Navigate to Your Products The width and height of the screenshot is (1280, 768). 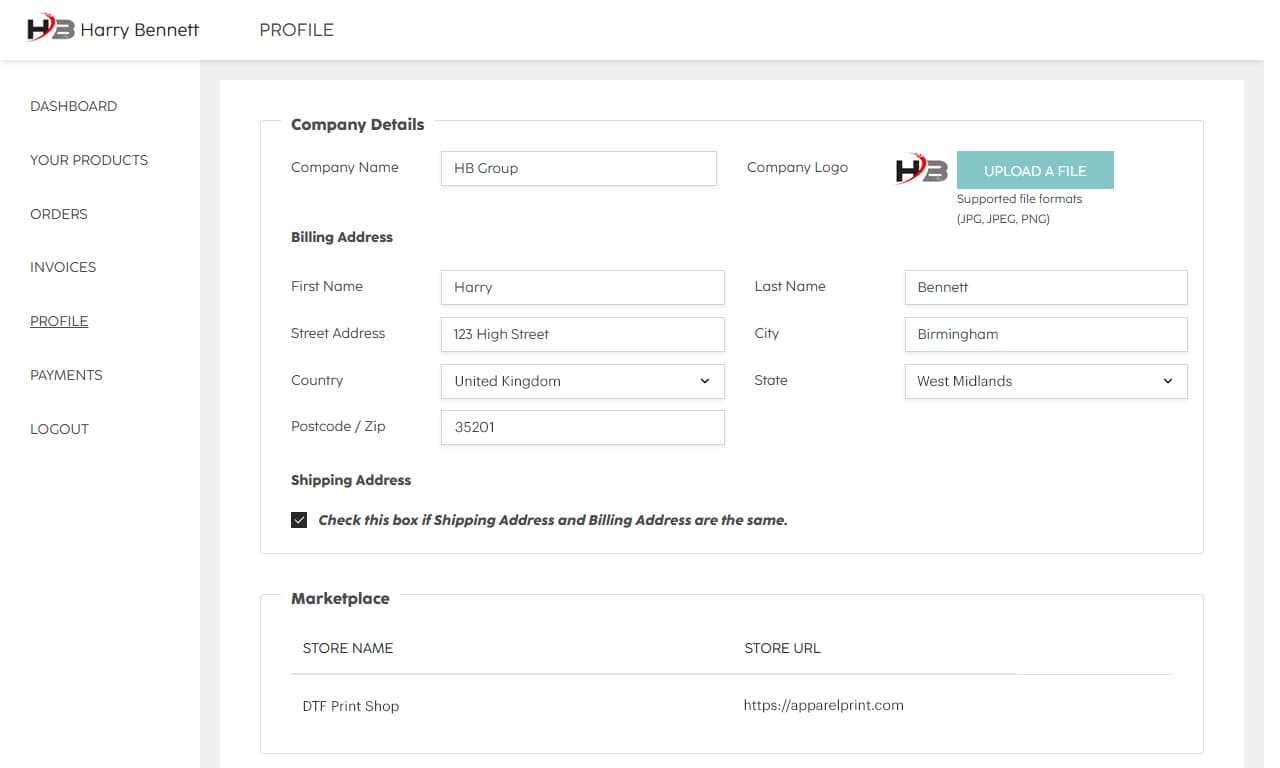click(x=89, y=160)
